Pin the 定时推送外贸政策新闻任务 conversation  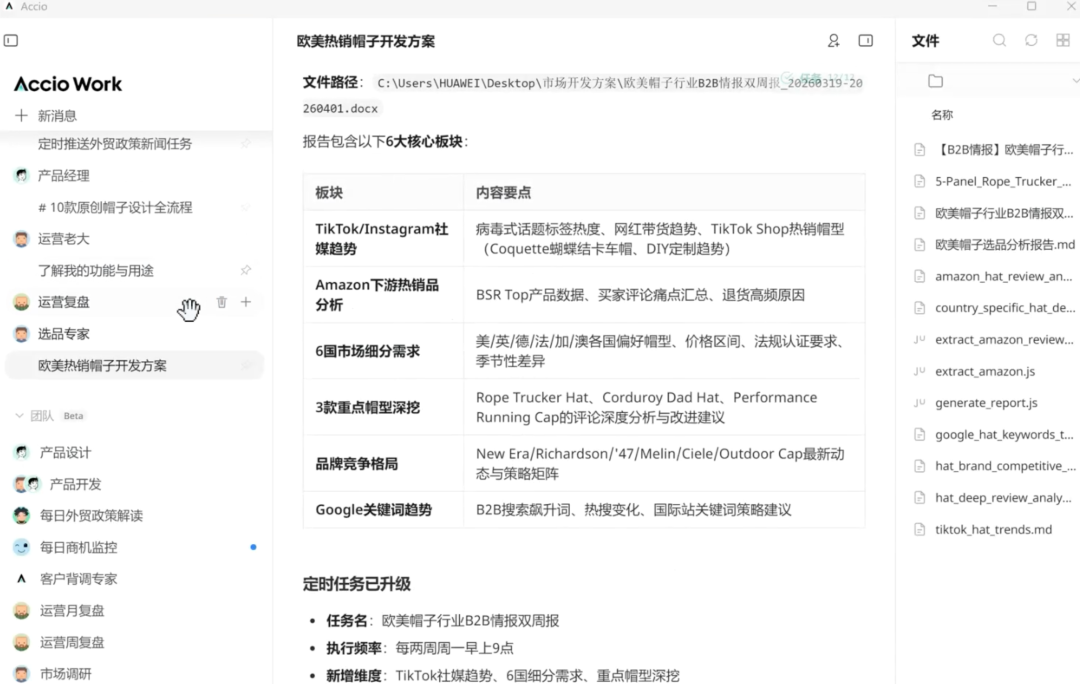246,143
